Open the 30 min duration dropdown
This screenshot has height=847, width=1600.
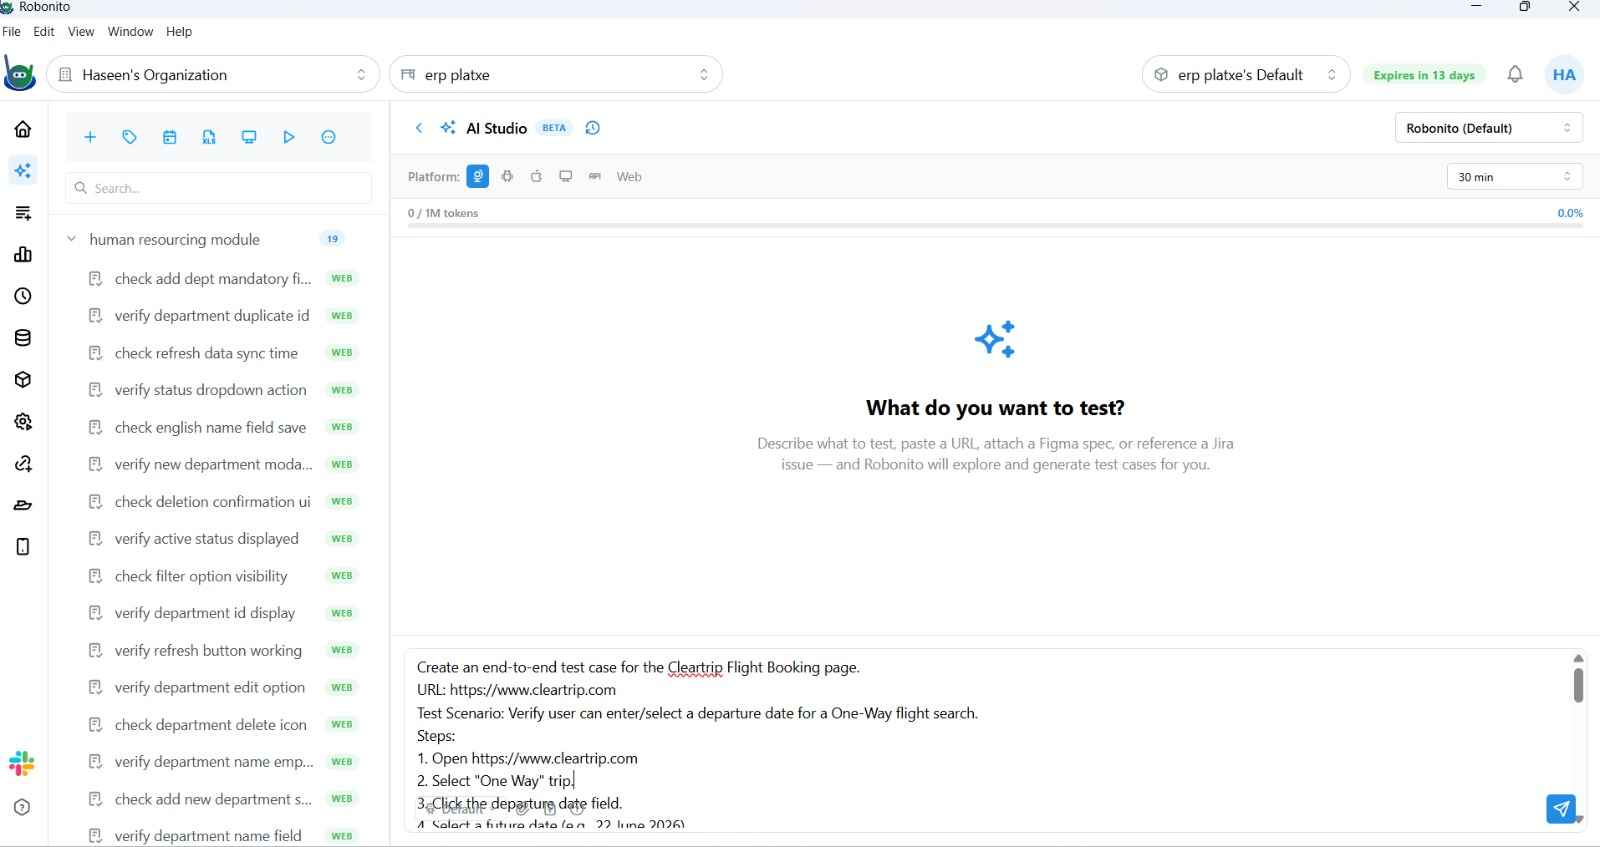click(1515, 177)
